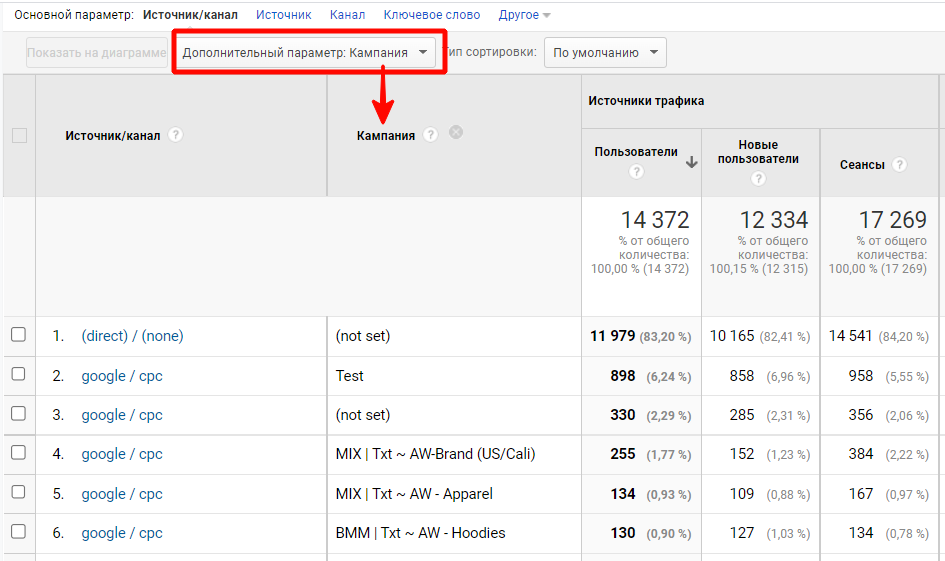Screen dimensions: 945x561
Task: Click help icon next to Источник/канал header
Action: 176,135
